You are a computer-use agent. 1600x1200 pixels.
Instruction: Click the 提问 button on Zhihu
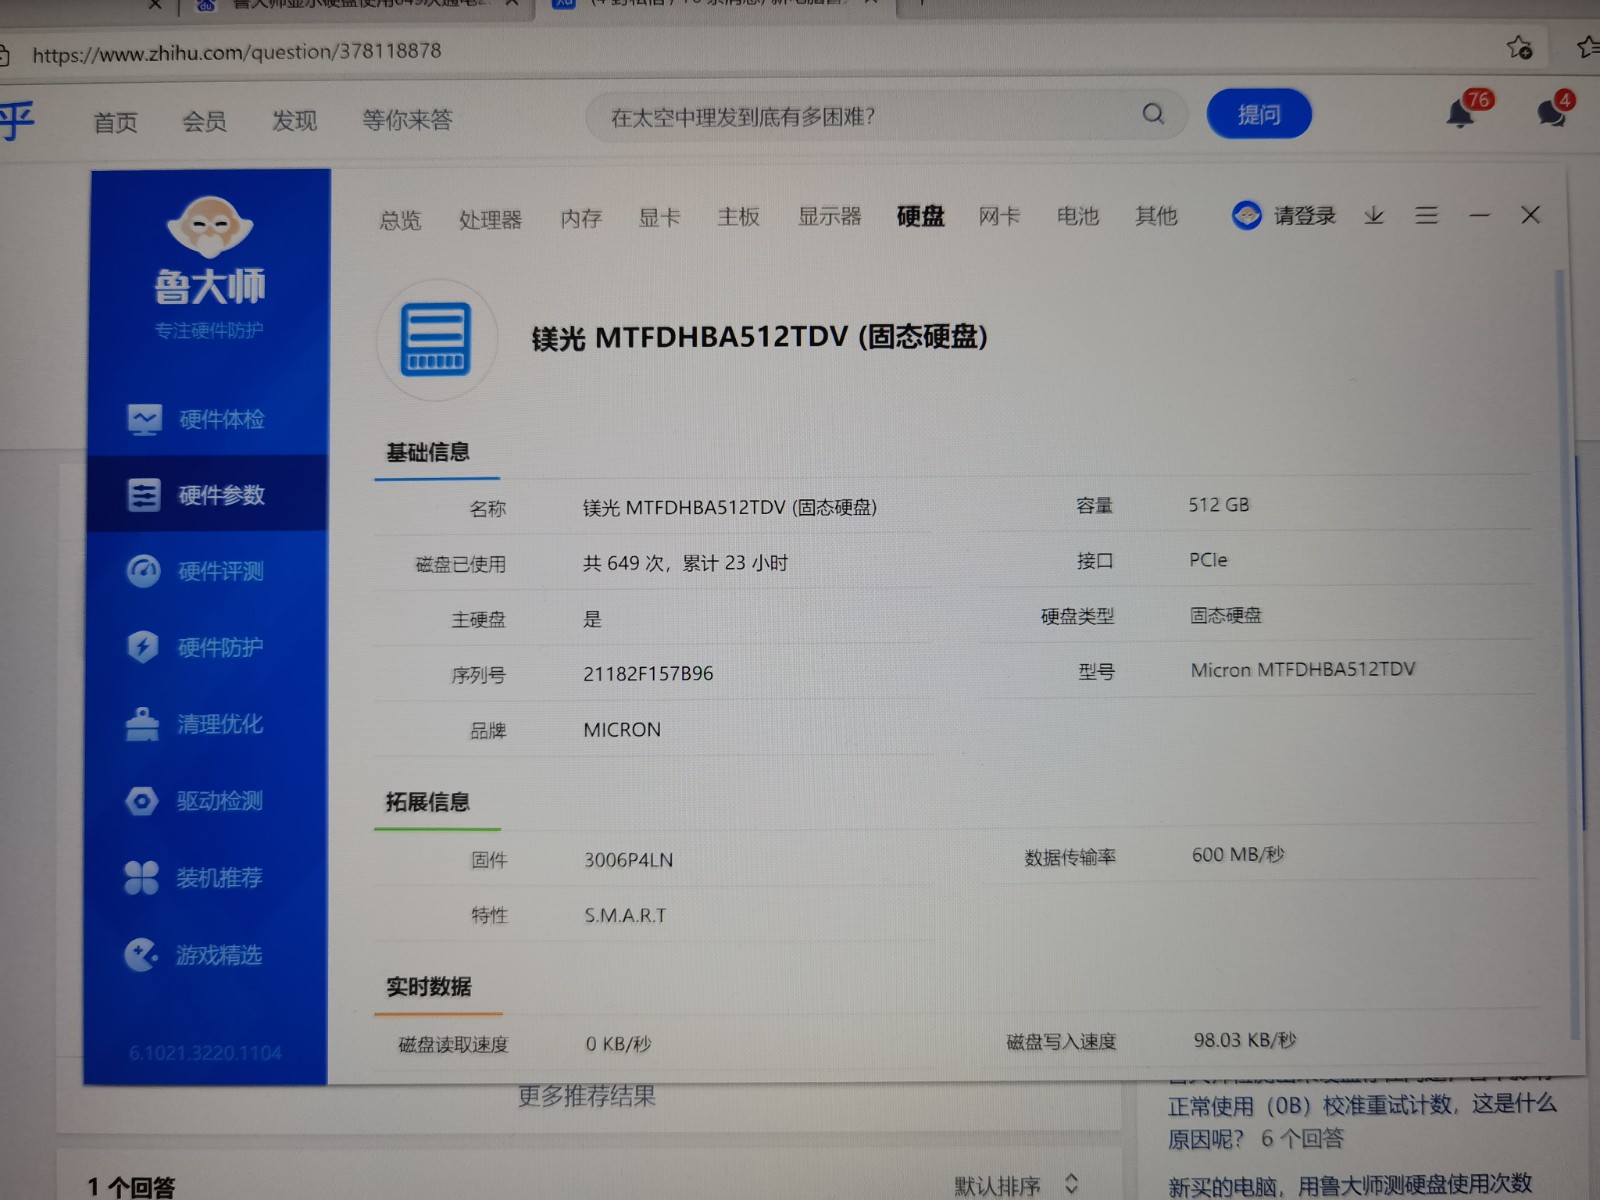pyautogui.click(x=1259, y=114)
